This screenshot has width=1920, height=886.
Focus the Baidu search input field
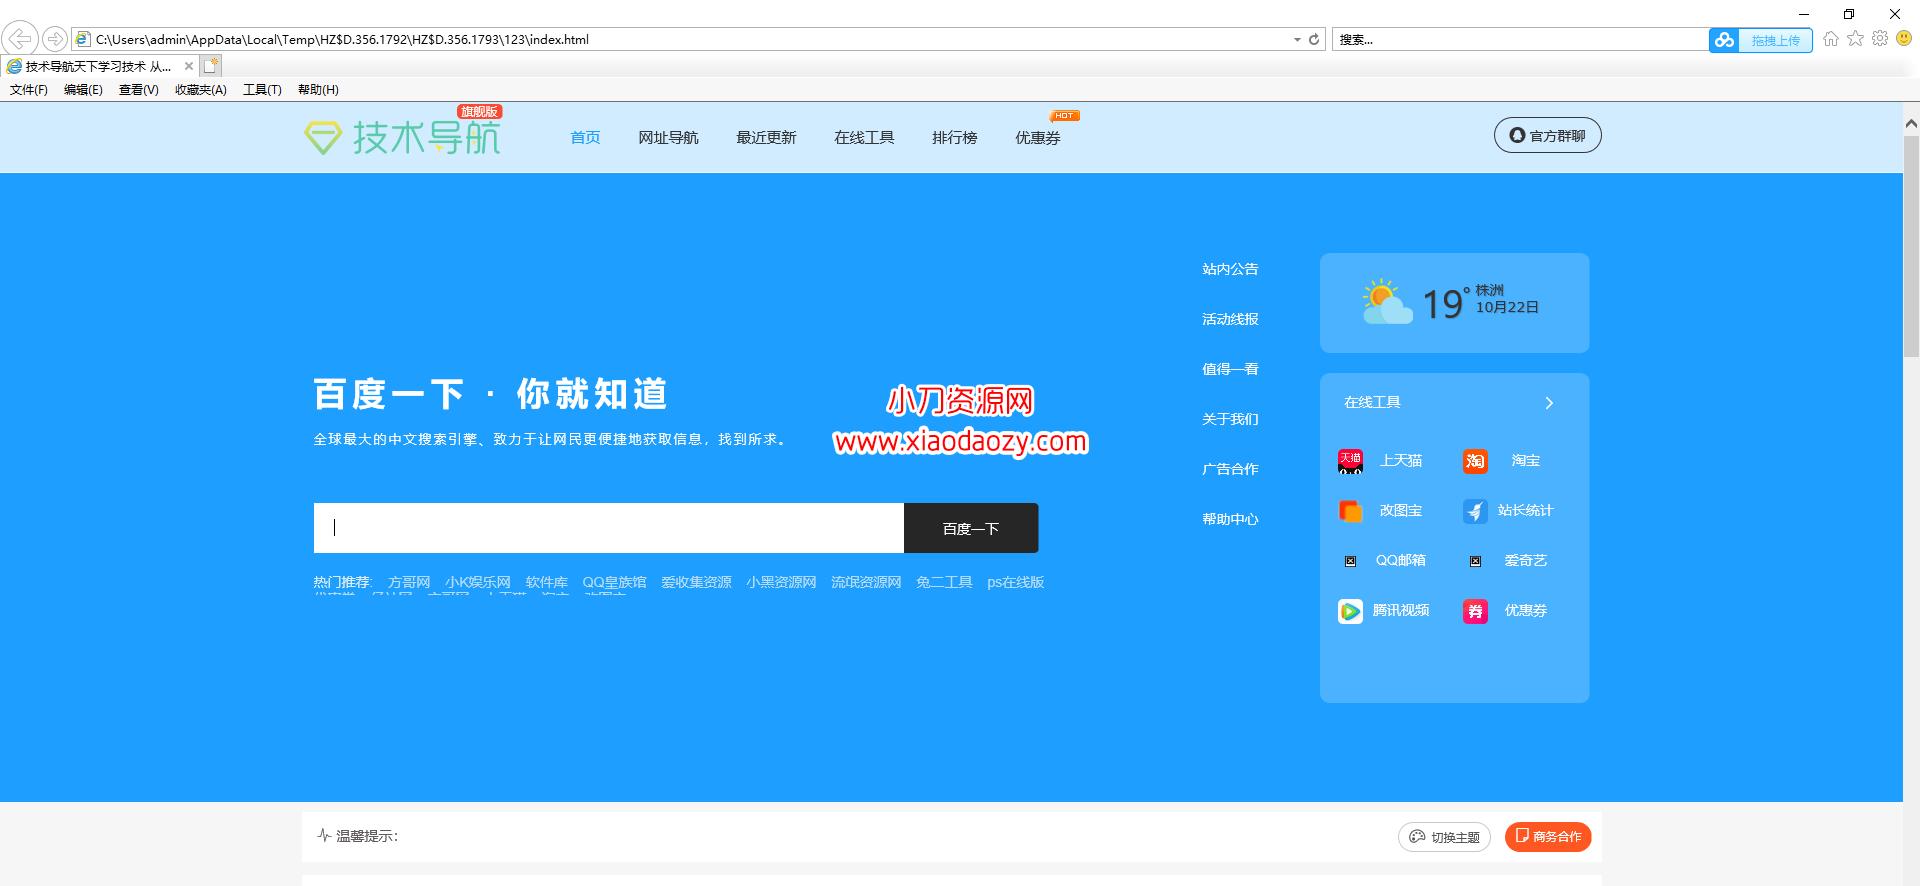(x=609, y=528)
